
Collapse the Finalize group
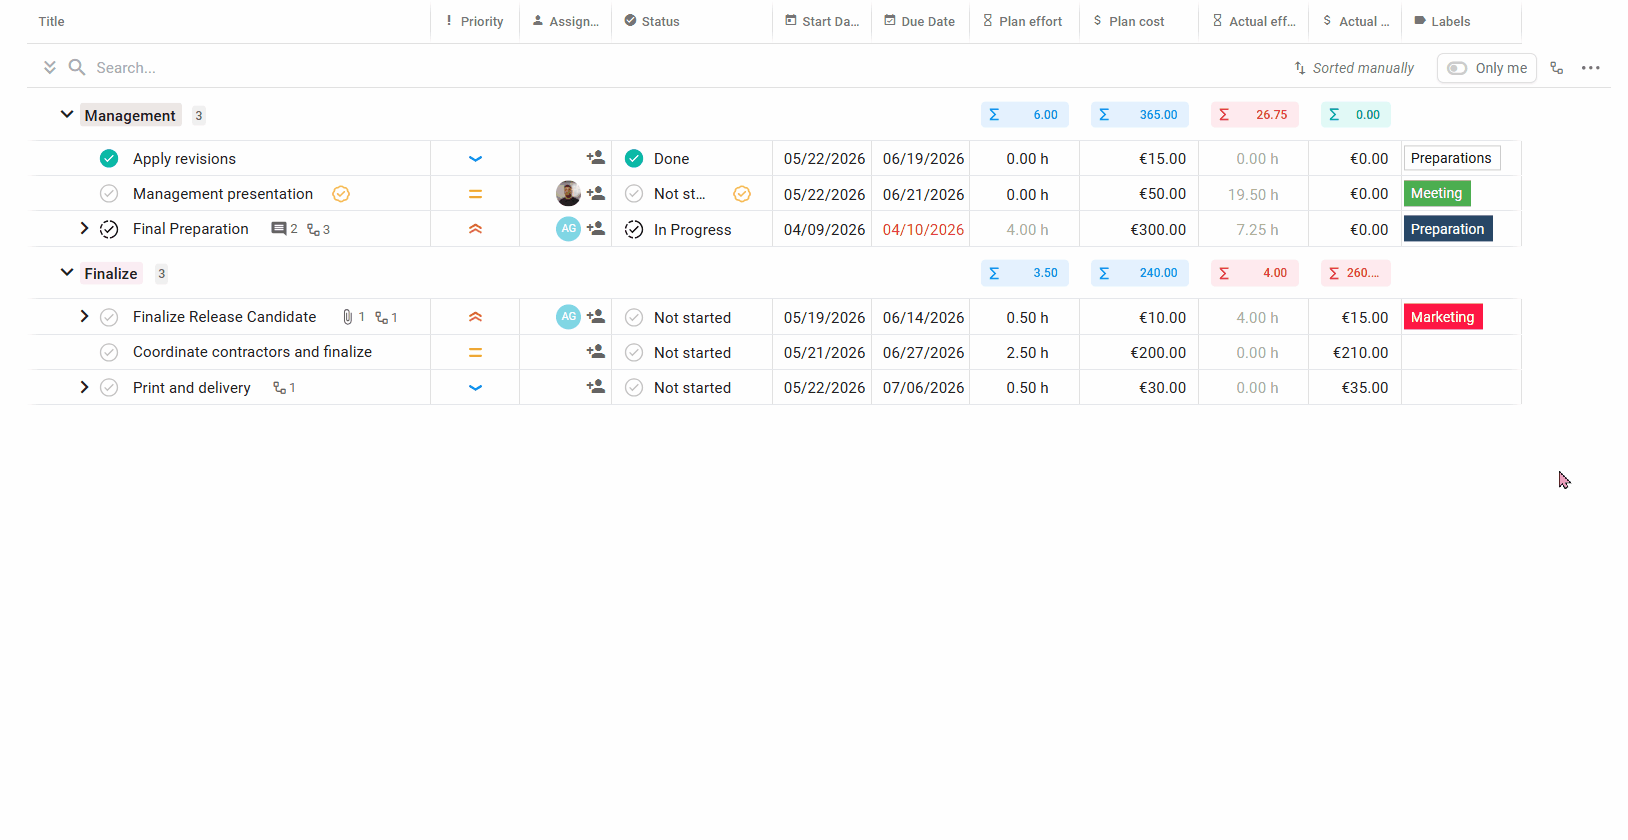pos(66,273)
